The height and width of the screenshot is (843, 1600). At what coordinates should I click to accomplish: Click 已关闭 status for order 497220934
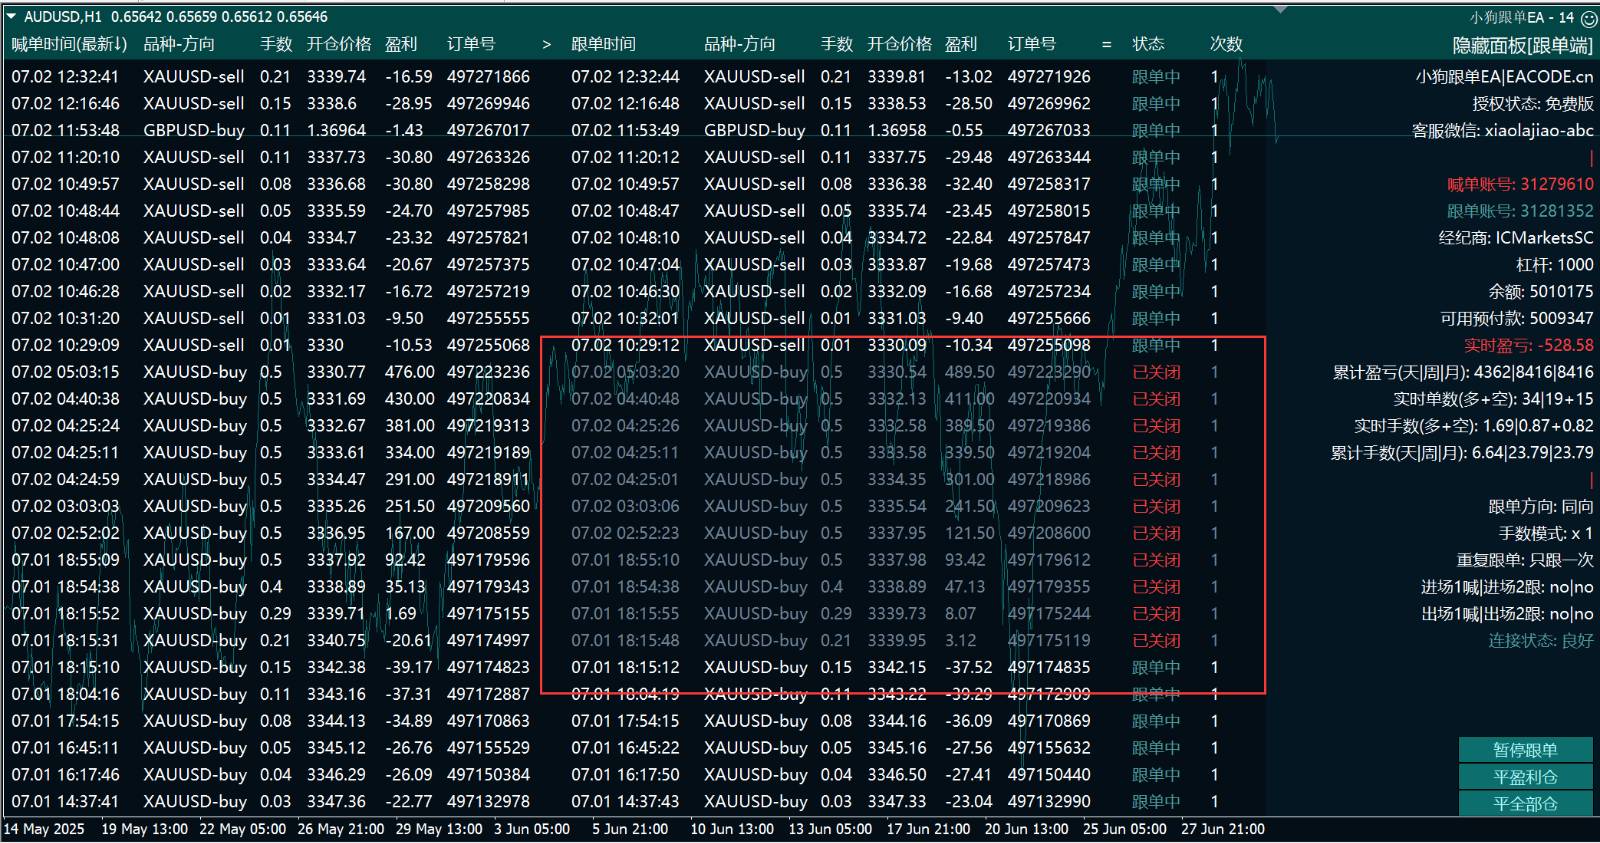click(x=1156, y=399)
